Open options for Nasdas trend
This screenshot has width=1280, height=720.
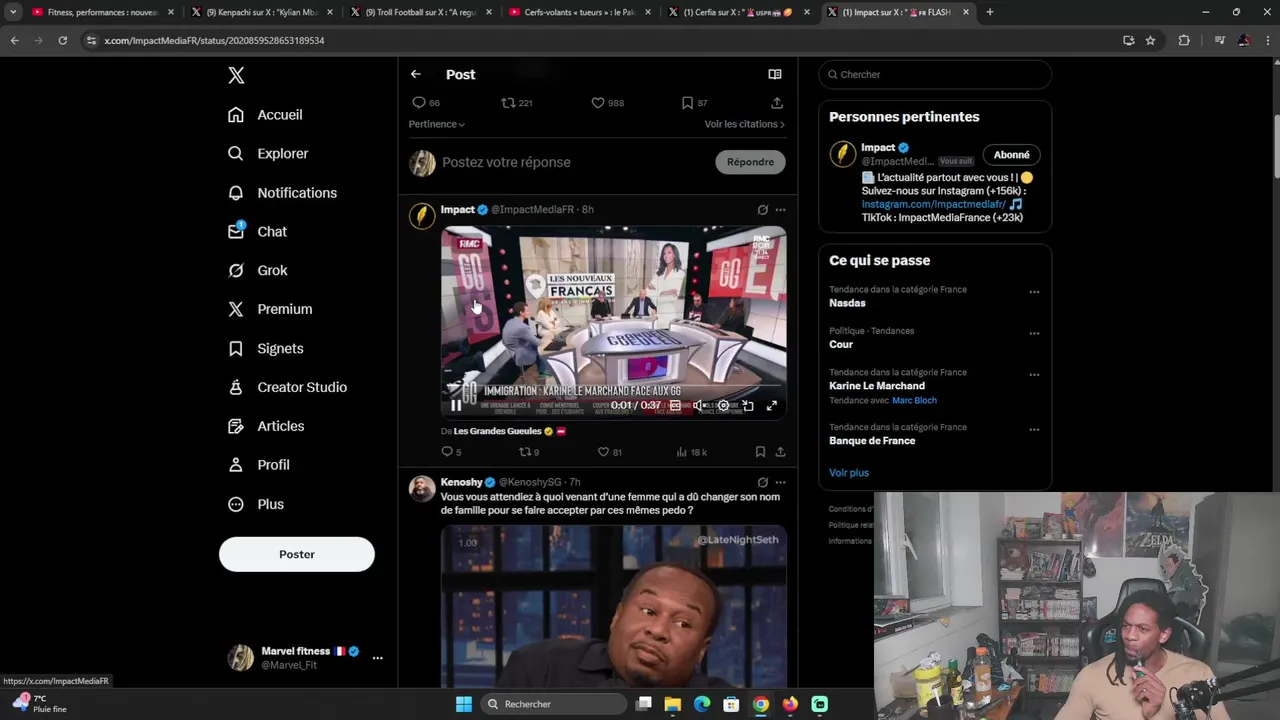pyautogui.click(x=1034, y=293)
